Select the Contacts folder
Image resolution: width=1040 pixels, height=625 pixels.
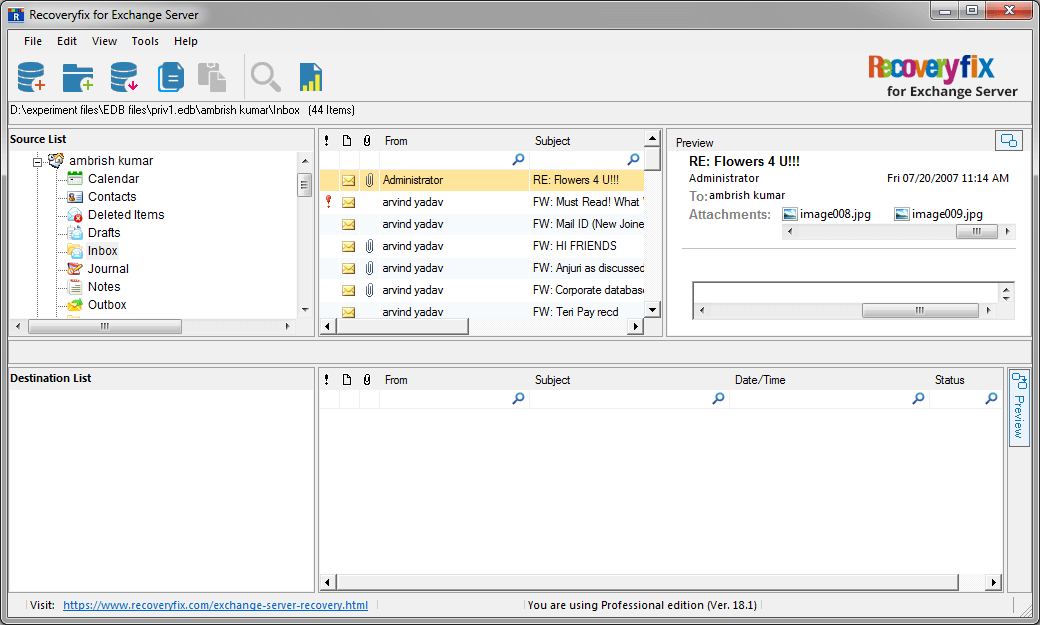coord(112,196)
